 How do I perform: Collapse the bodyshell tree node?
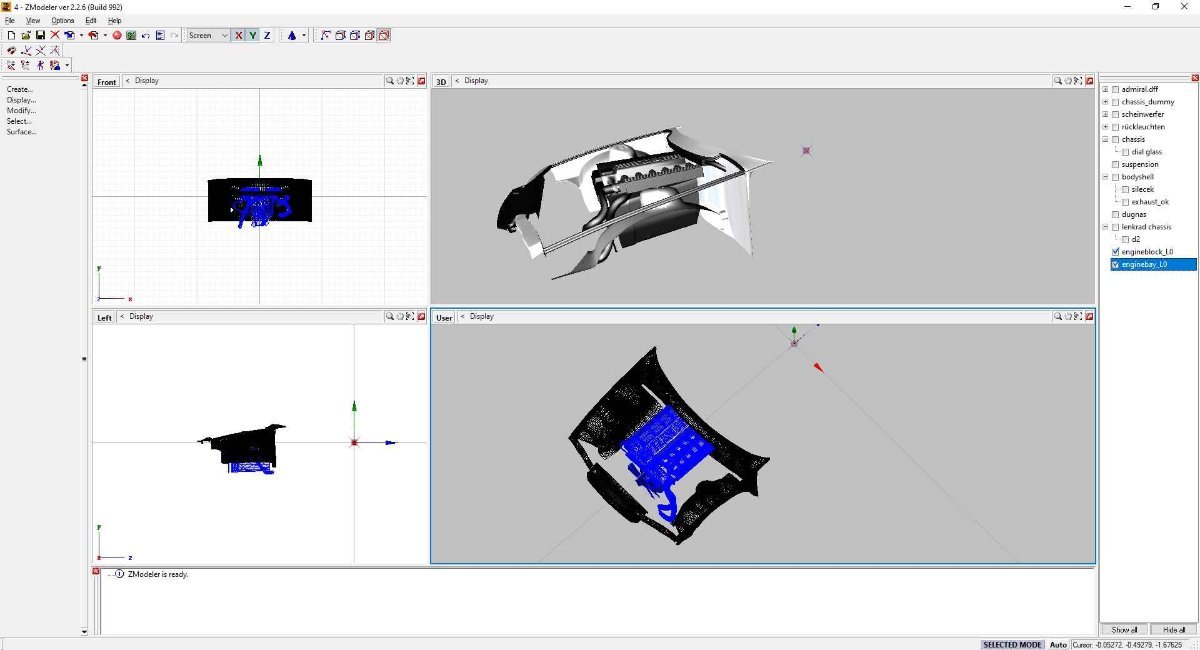coord(1105,177)
